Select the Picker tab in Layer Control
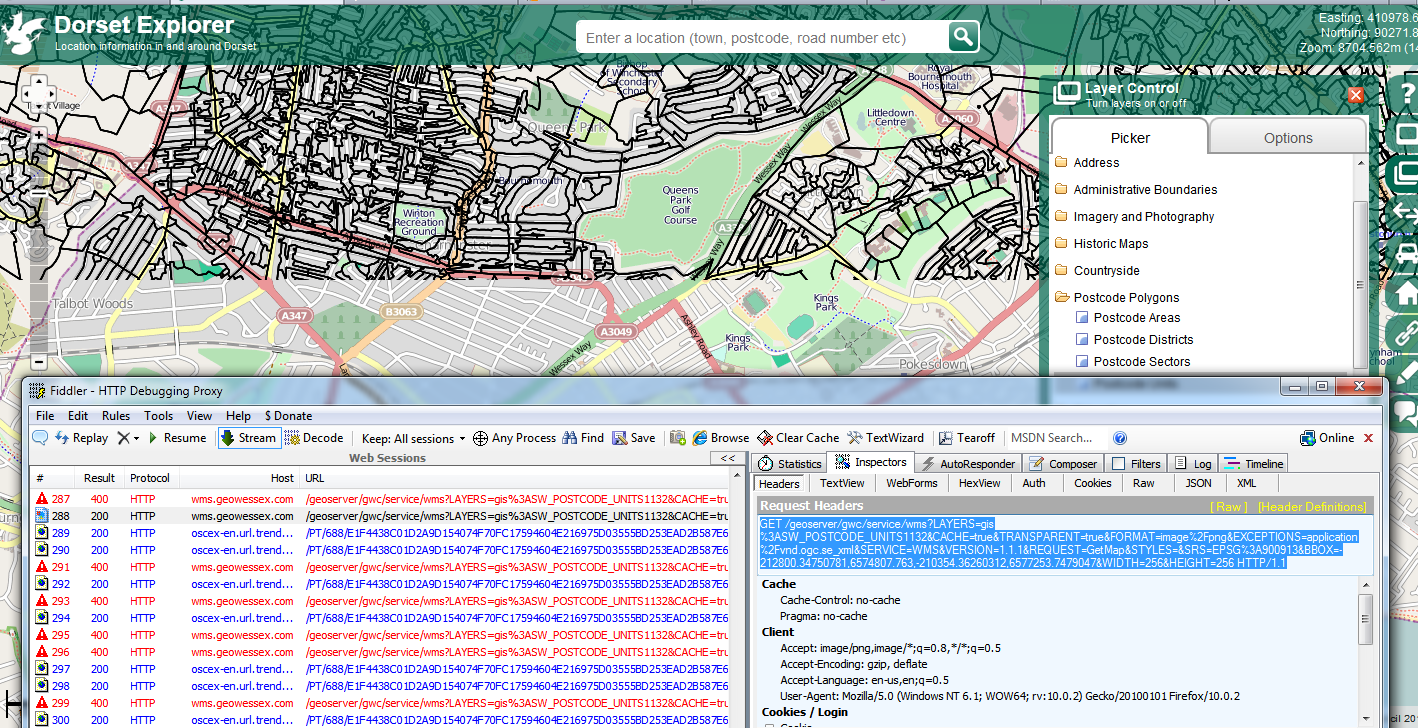This screenshot has height=728, width=1418. click(x=1130, y=138)
